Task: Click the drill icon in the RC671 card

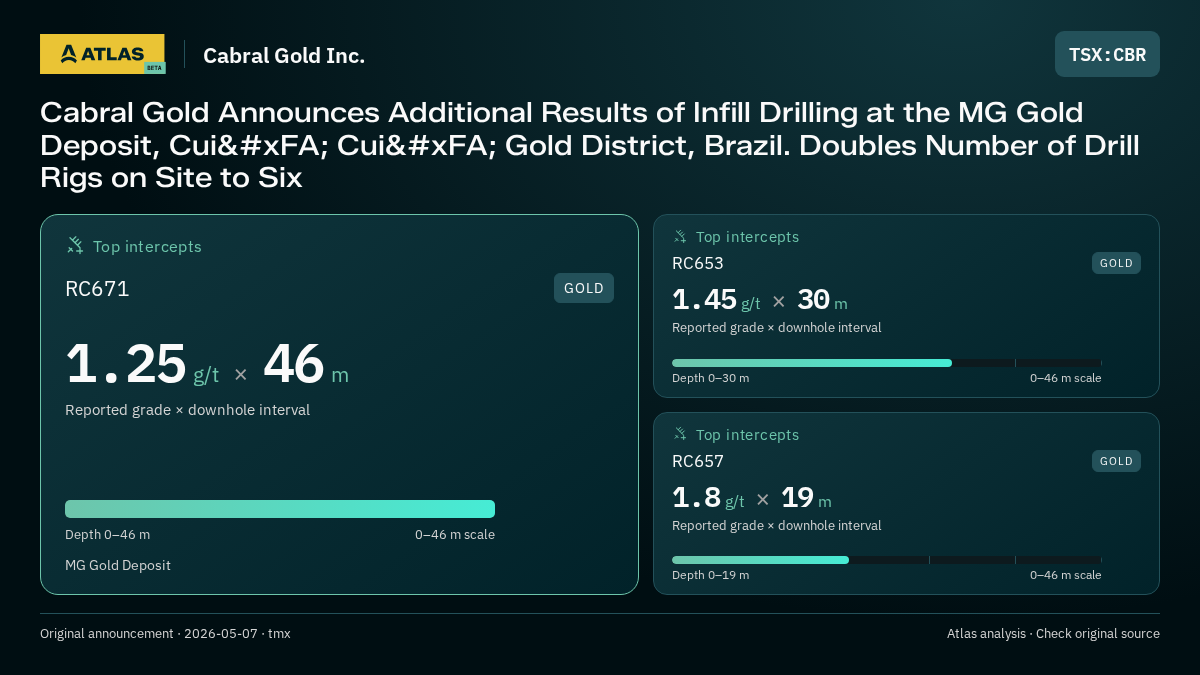Action: point(75,245)
